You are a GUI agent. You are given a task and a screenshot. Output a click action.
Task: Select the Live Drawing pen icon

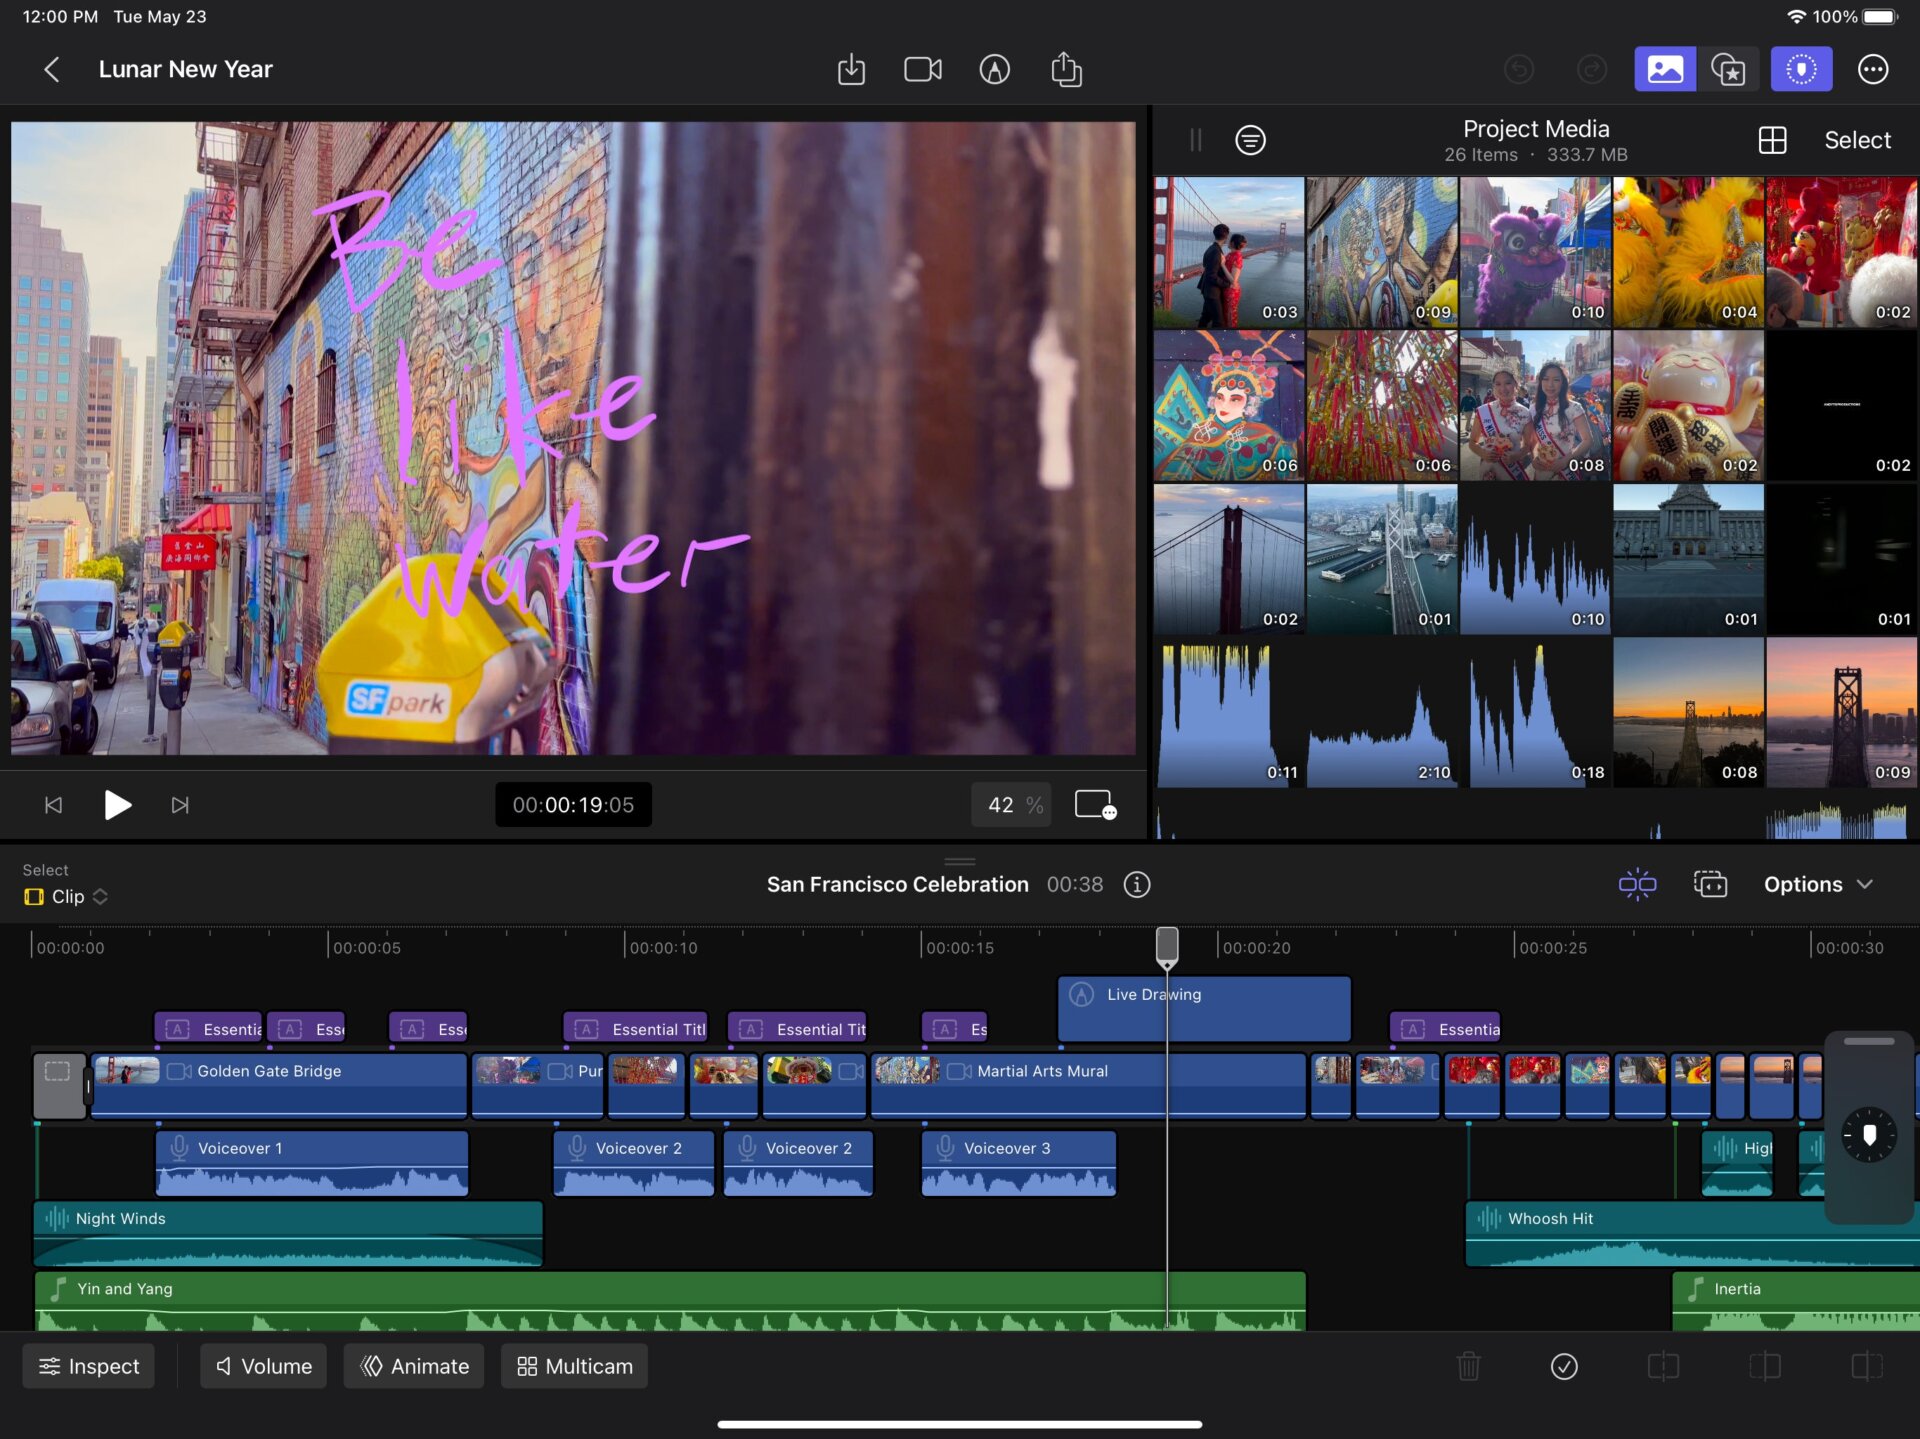tap(995, 68)
